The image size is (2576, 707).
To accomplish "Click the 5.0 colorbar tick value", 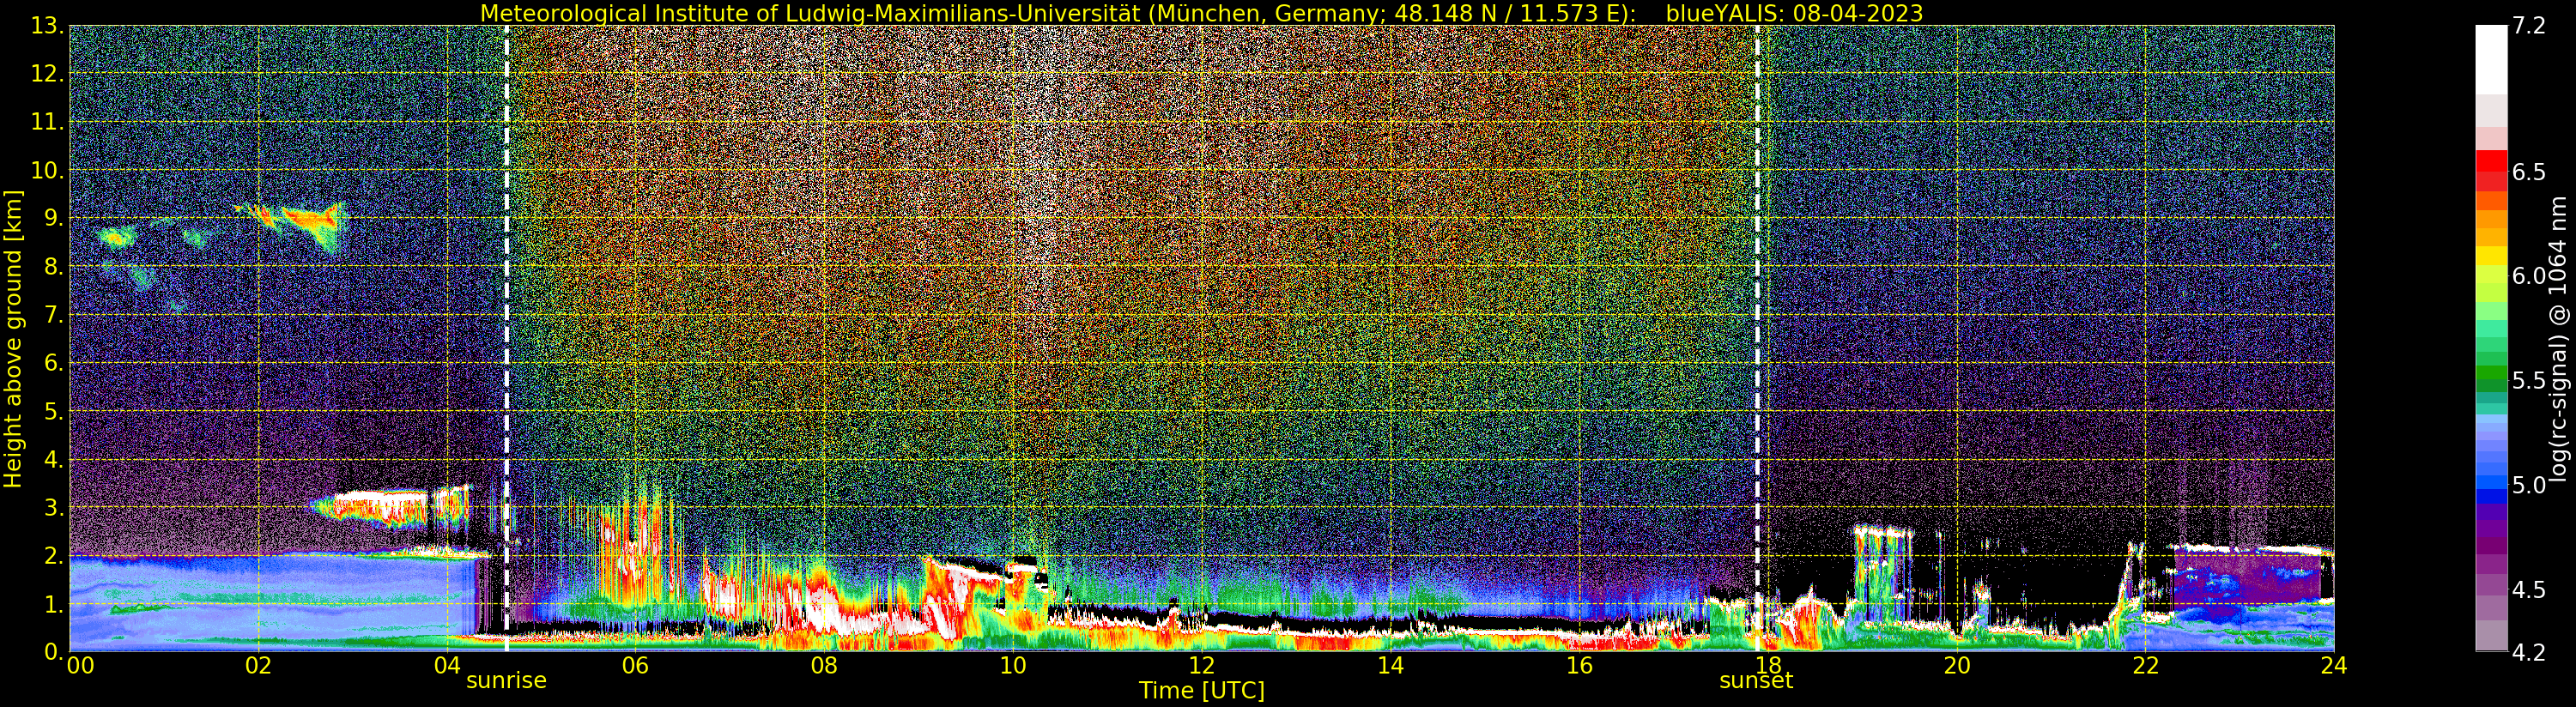I will click(x=2528, y=485).
